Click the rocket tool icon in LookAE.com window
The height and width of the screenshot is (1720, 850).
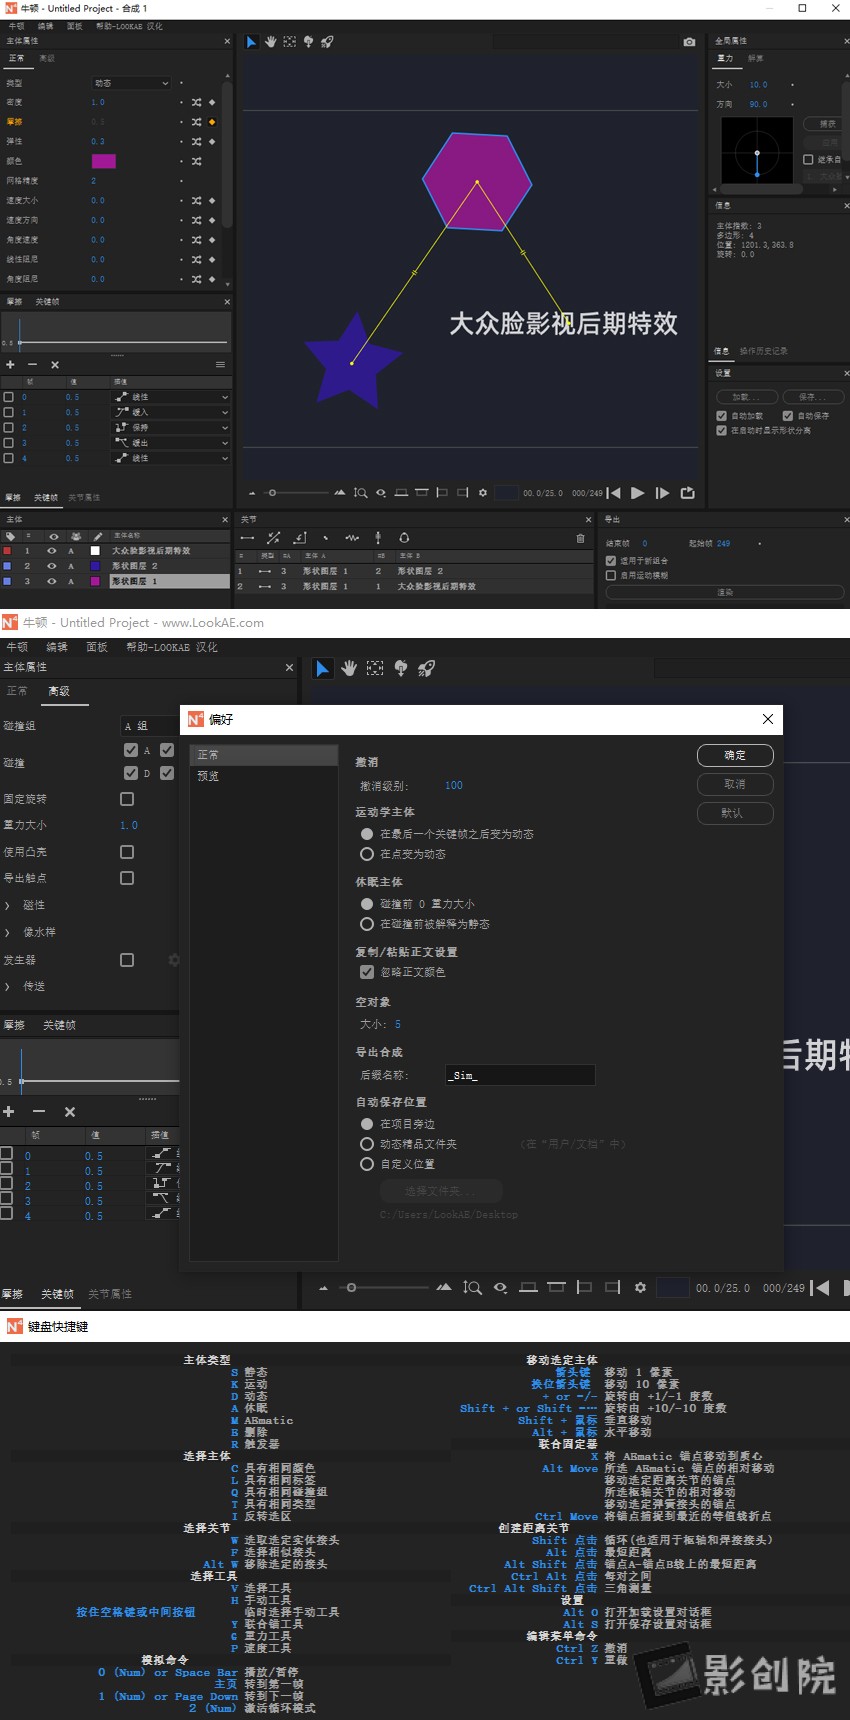click(427, 668)
